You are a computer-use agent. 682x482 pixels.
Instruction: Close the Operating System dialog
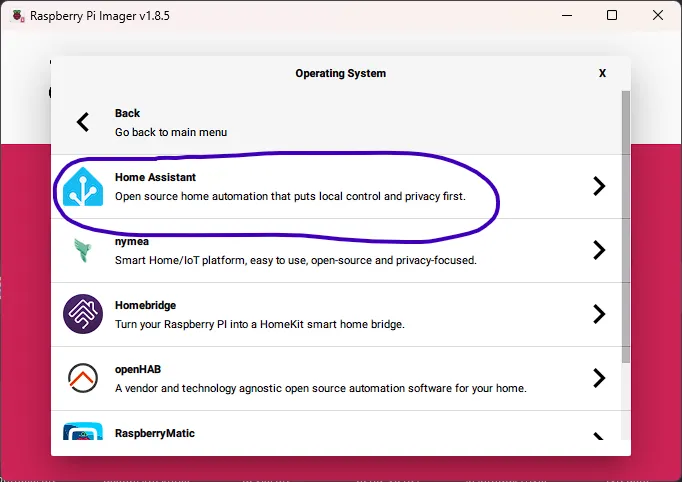tap(602, 73)
